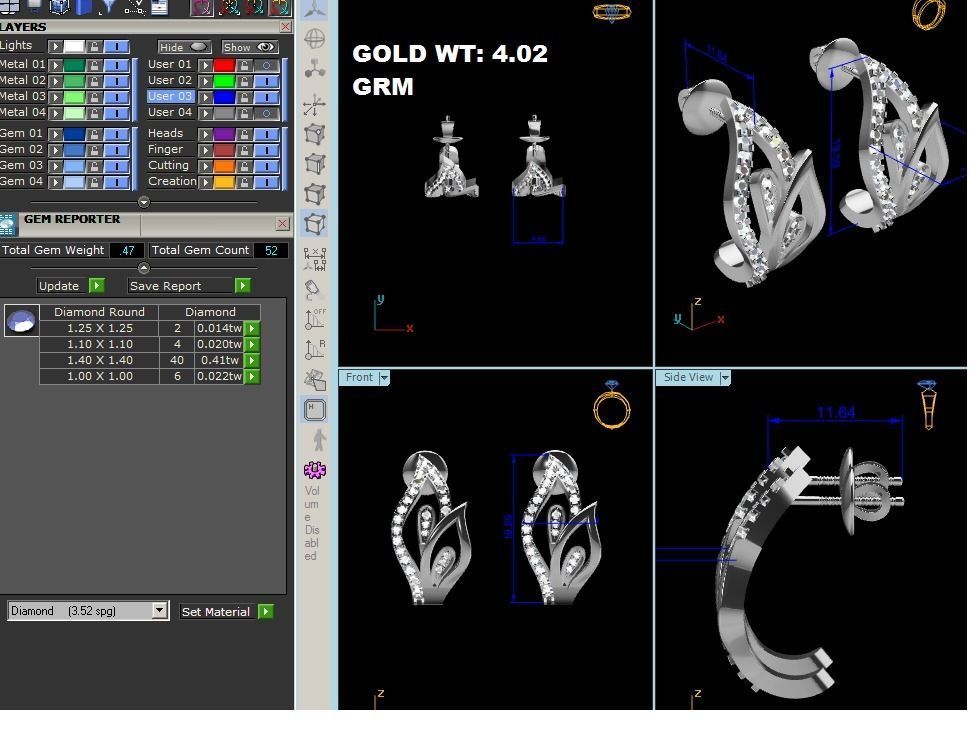
Task: Click the Show layers button
Action: pyautogui.click(x=250, y=47)
